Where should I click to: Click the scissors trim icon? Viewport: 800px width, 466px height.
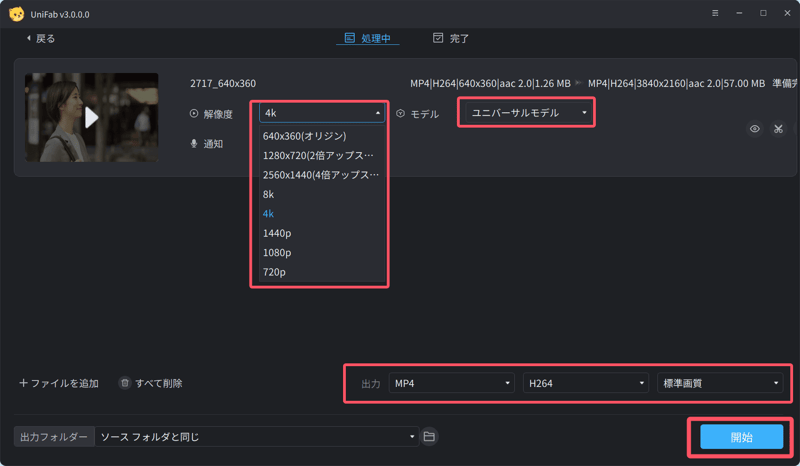point(777,129)
